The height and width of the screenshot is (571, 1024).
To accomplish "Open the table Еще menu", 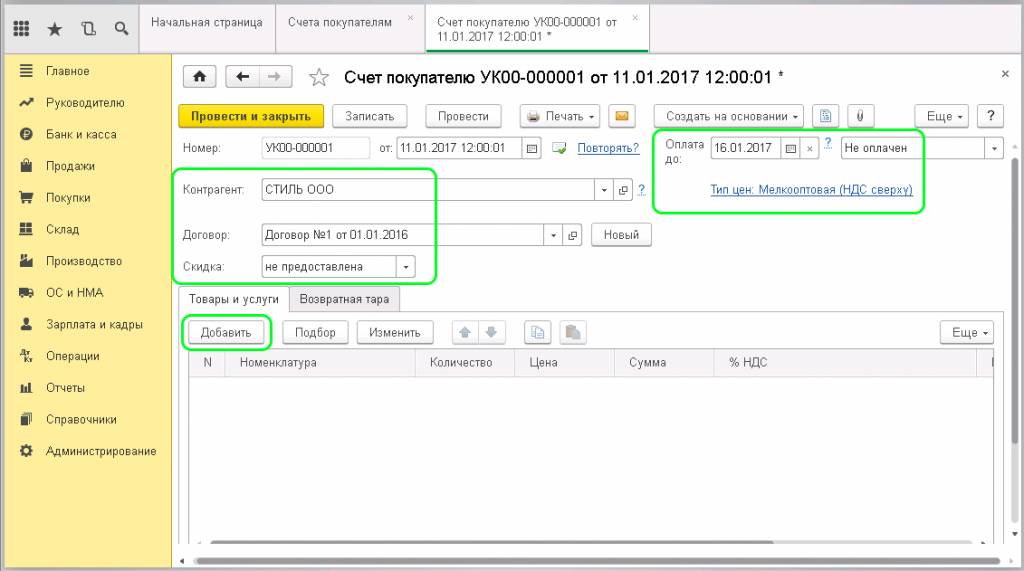I will click(x=968, y=333).
